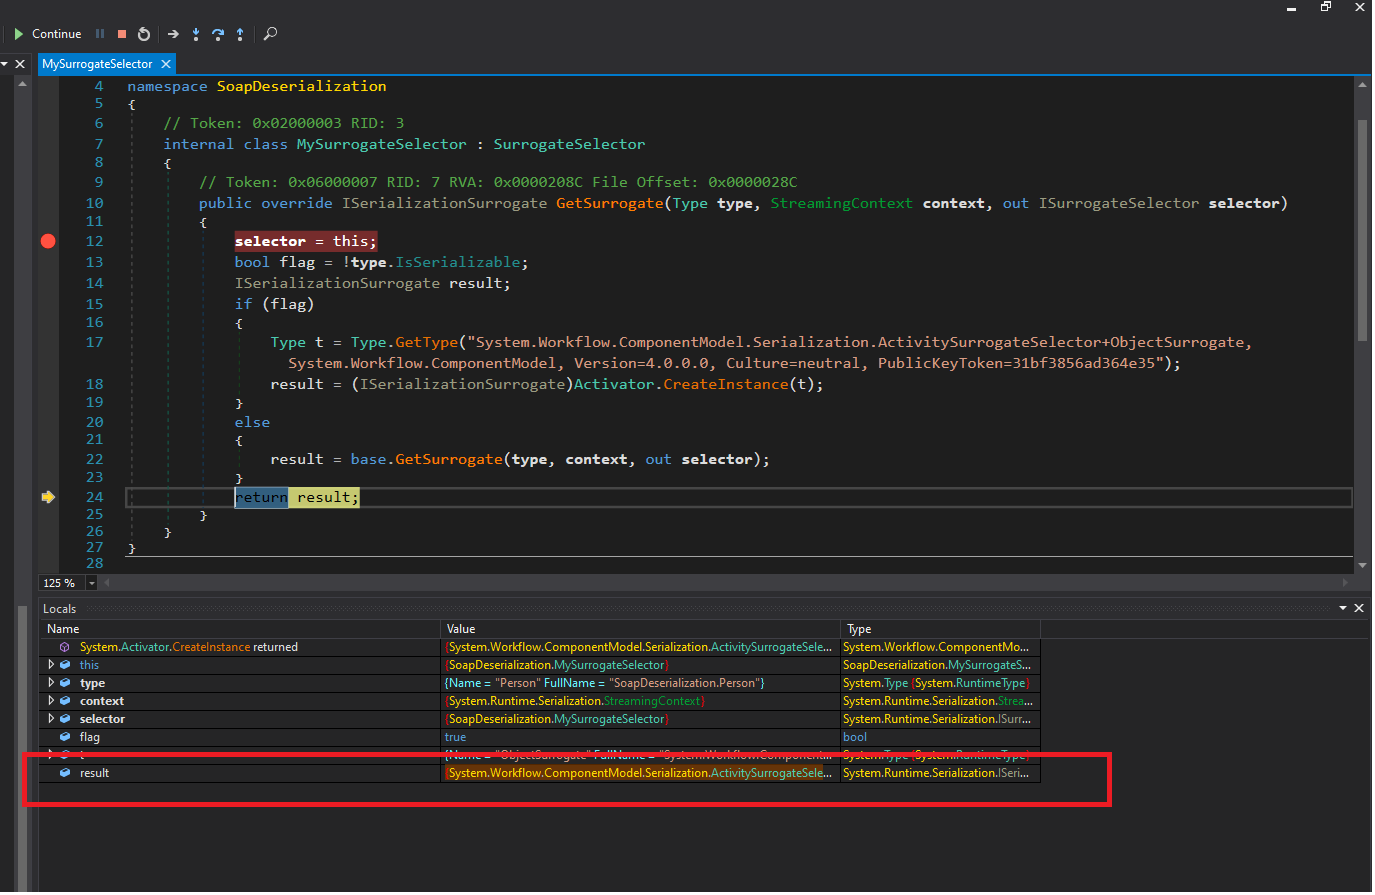Expand the 'this' local variable
Image resolution: width=1375 pixels, height=895 pixels.
[x=51, y=665]
